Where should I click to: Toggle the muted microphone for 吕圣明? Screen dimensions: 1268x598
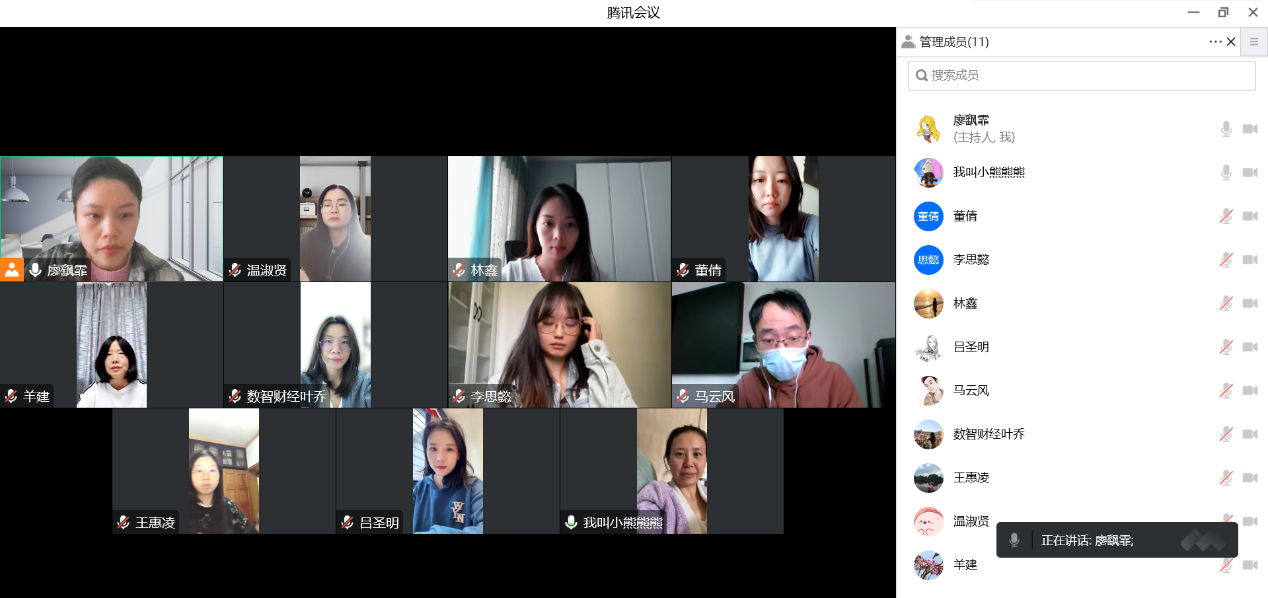tap(1225, 347)
